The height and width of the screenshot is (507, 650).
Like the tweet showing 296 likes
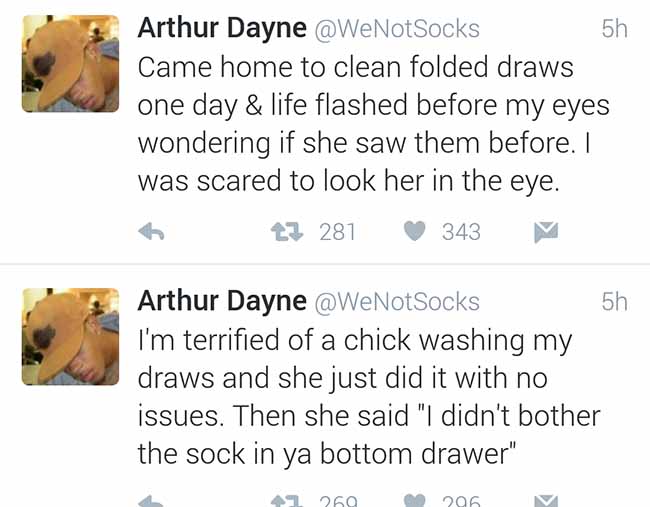pyautogui.click(x=415, y=500)
